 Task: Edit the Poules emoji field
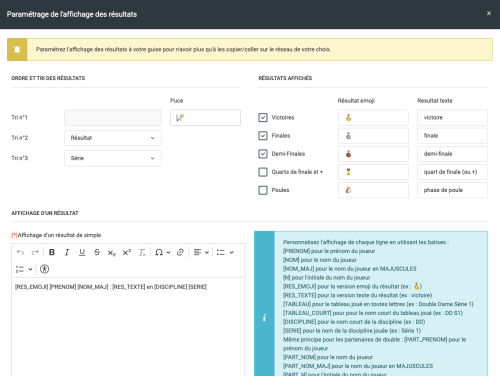[373, 190]
